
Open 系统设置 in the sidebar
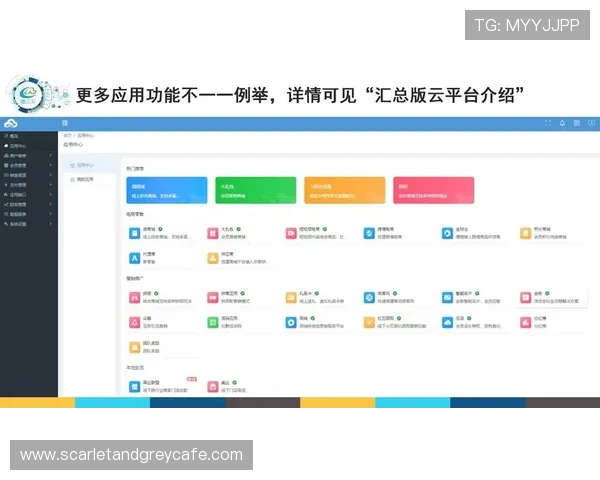pyautogui.click(x=29, y=224)
